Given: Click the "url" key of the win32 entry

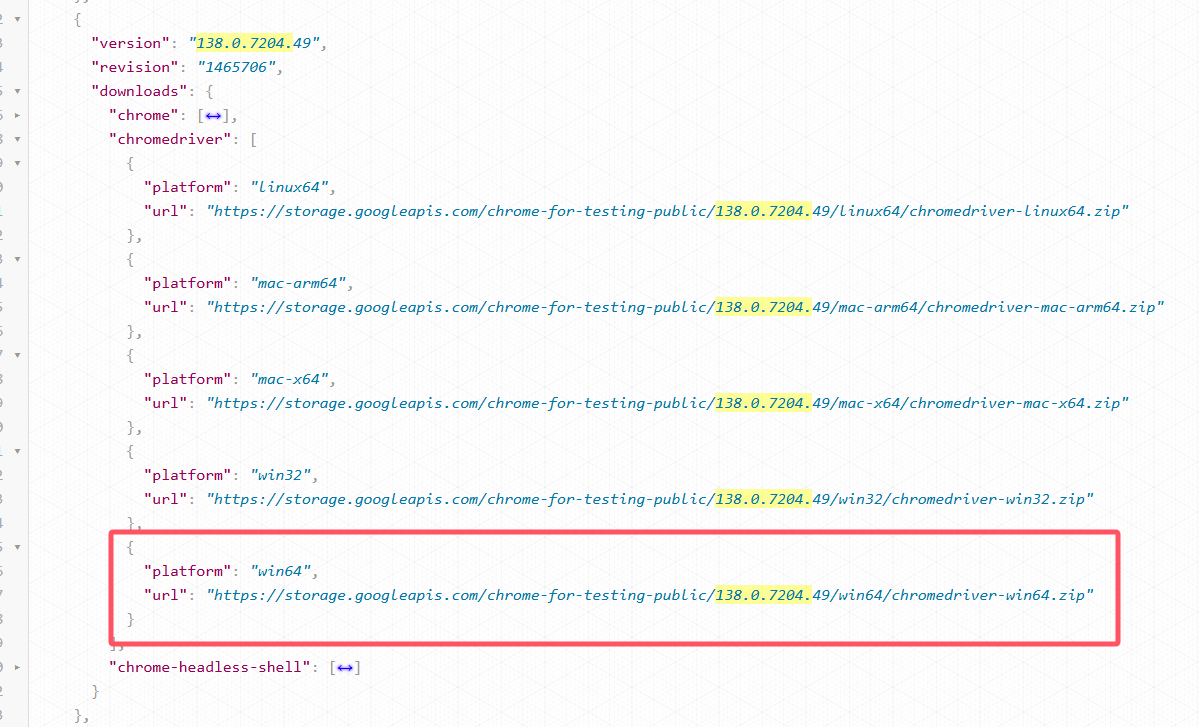Looking at the screenshot, I should click(x=166, y=499).
